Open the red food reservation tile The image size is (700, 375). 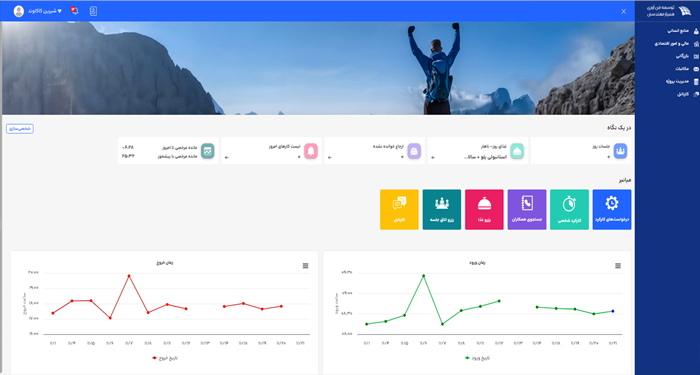pyautogui.click(x=484, y=209)
